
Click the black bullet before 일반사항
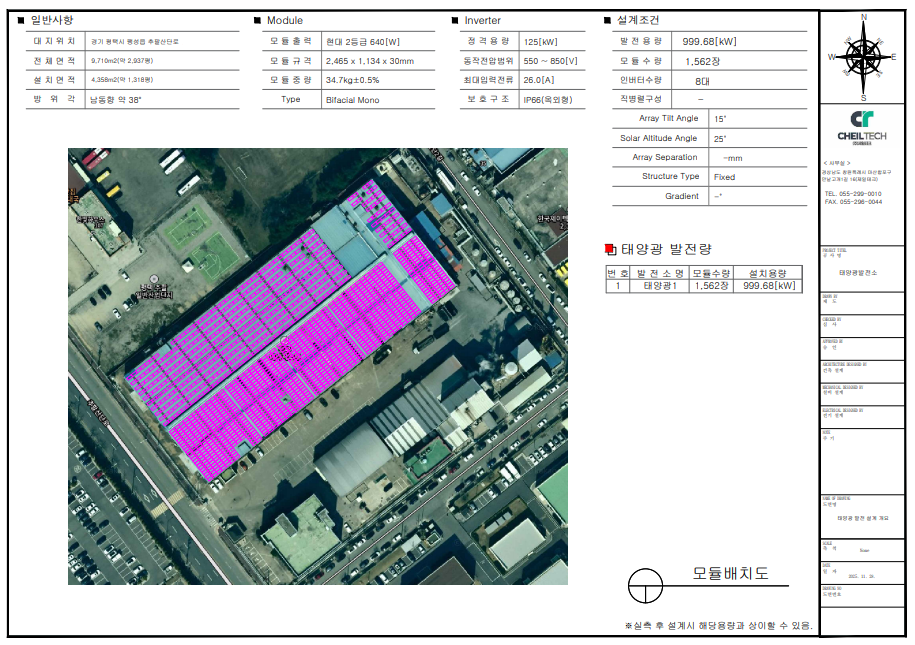[21, 20]
